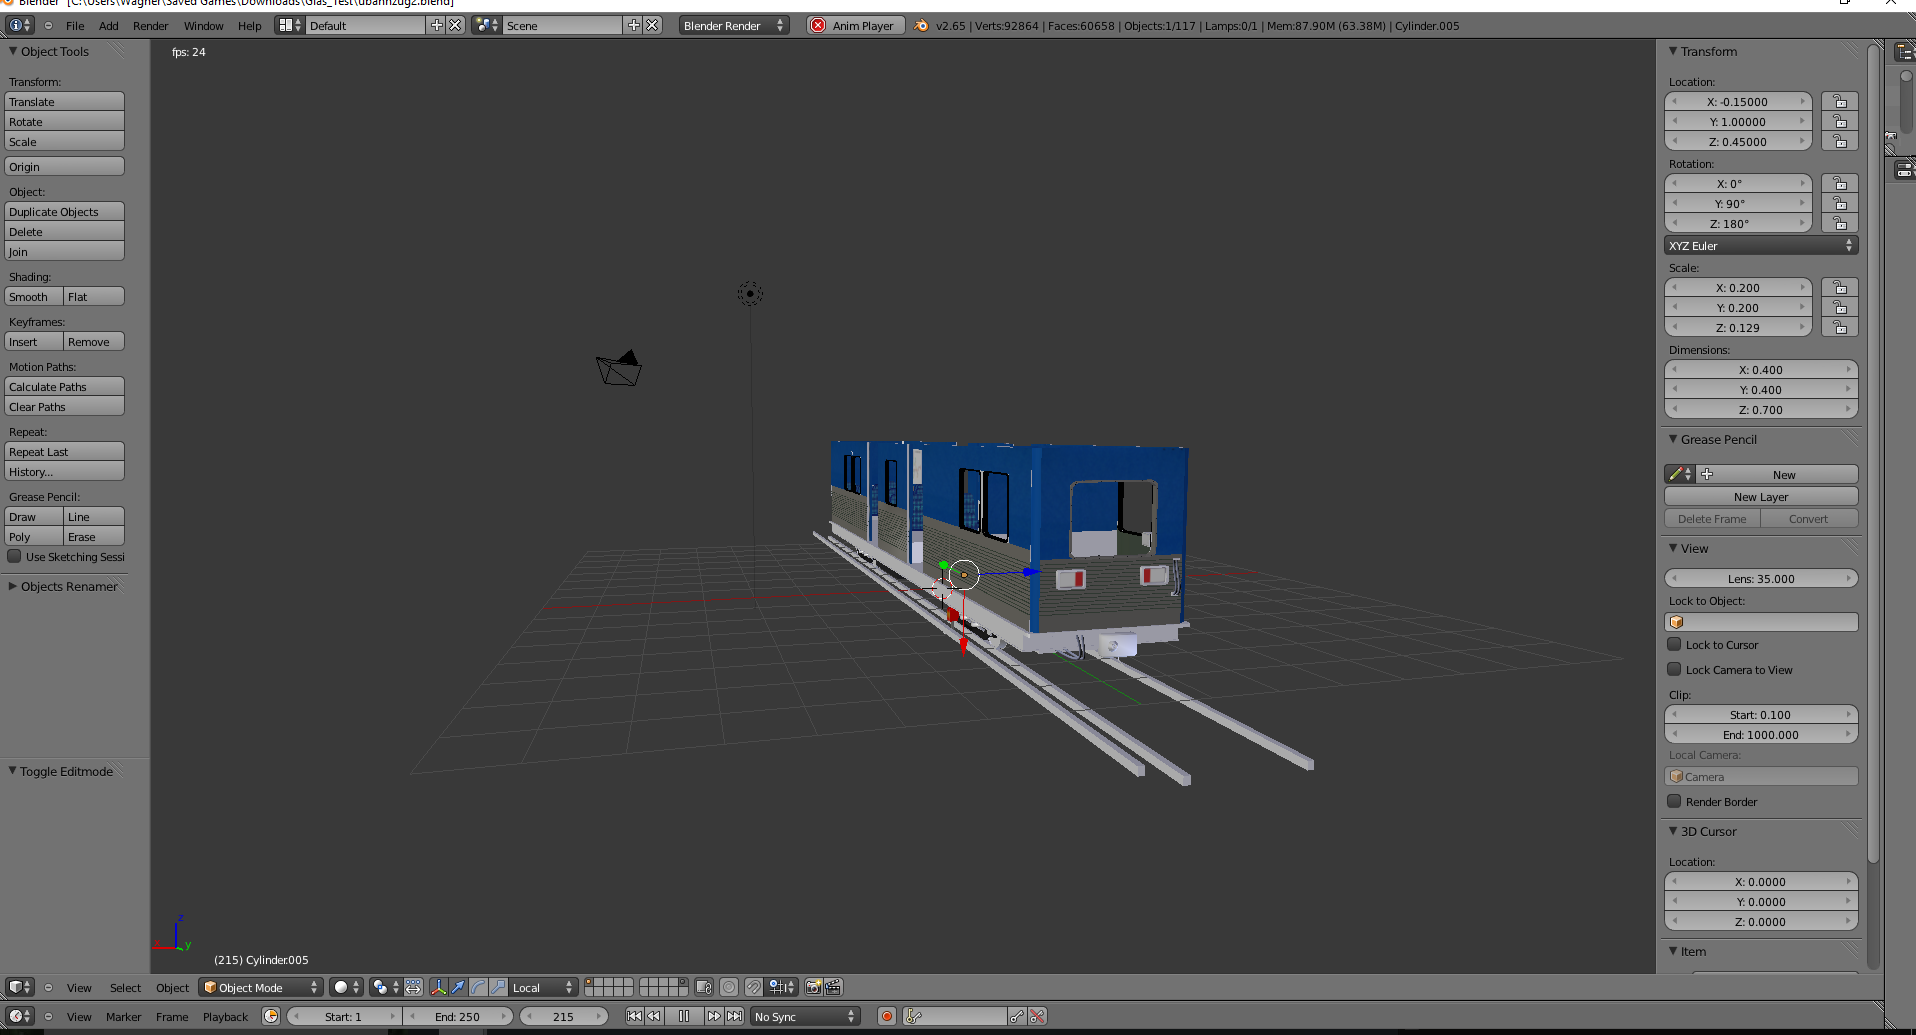Click the Lens 35.000 slider field
The height and width of the screenshot is (1035, 1916).
coord(1760,579)
